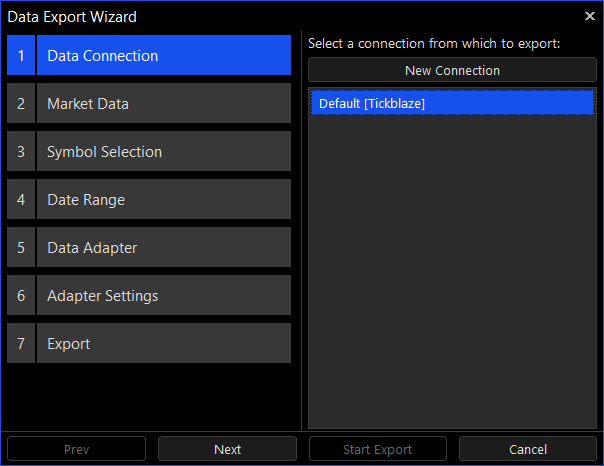
Task: Go to the Market Data step
Action: click(x=163, y=104)
